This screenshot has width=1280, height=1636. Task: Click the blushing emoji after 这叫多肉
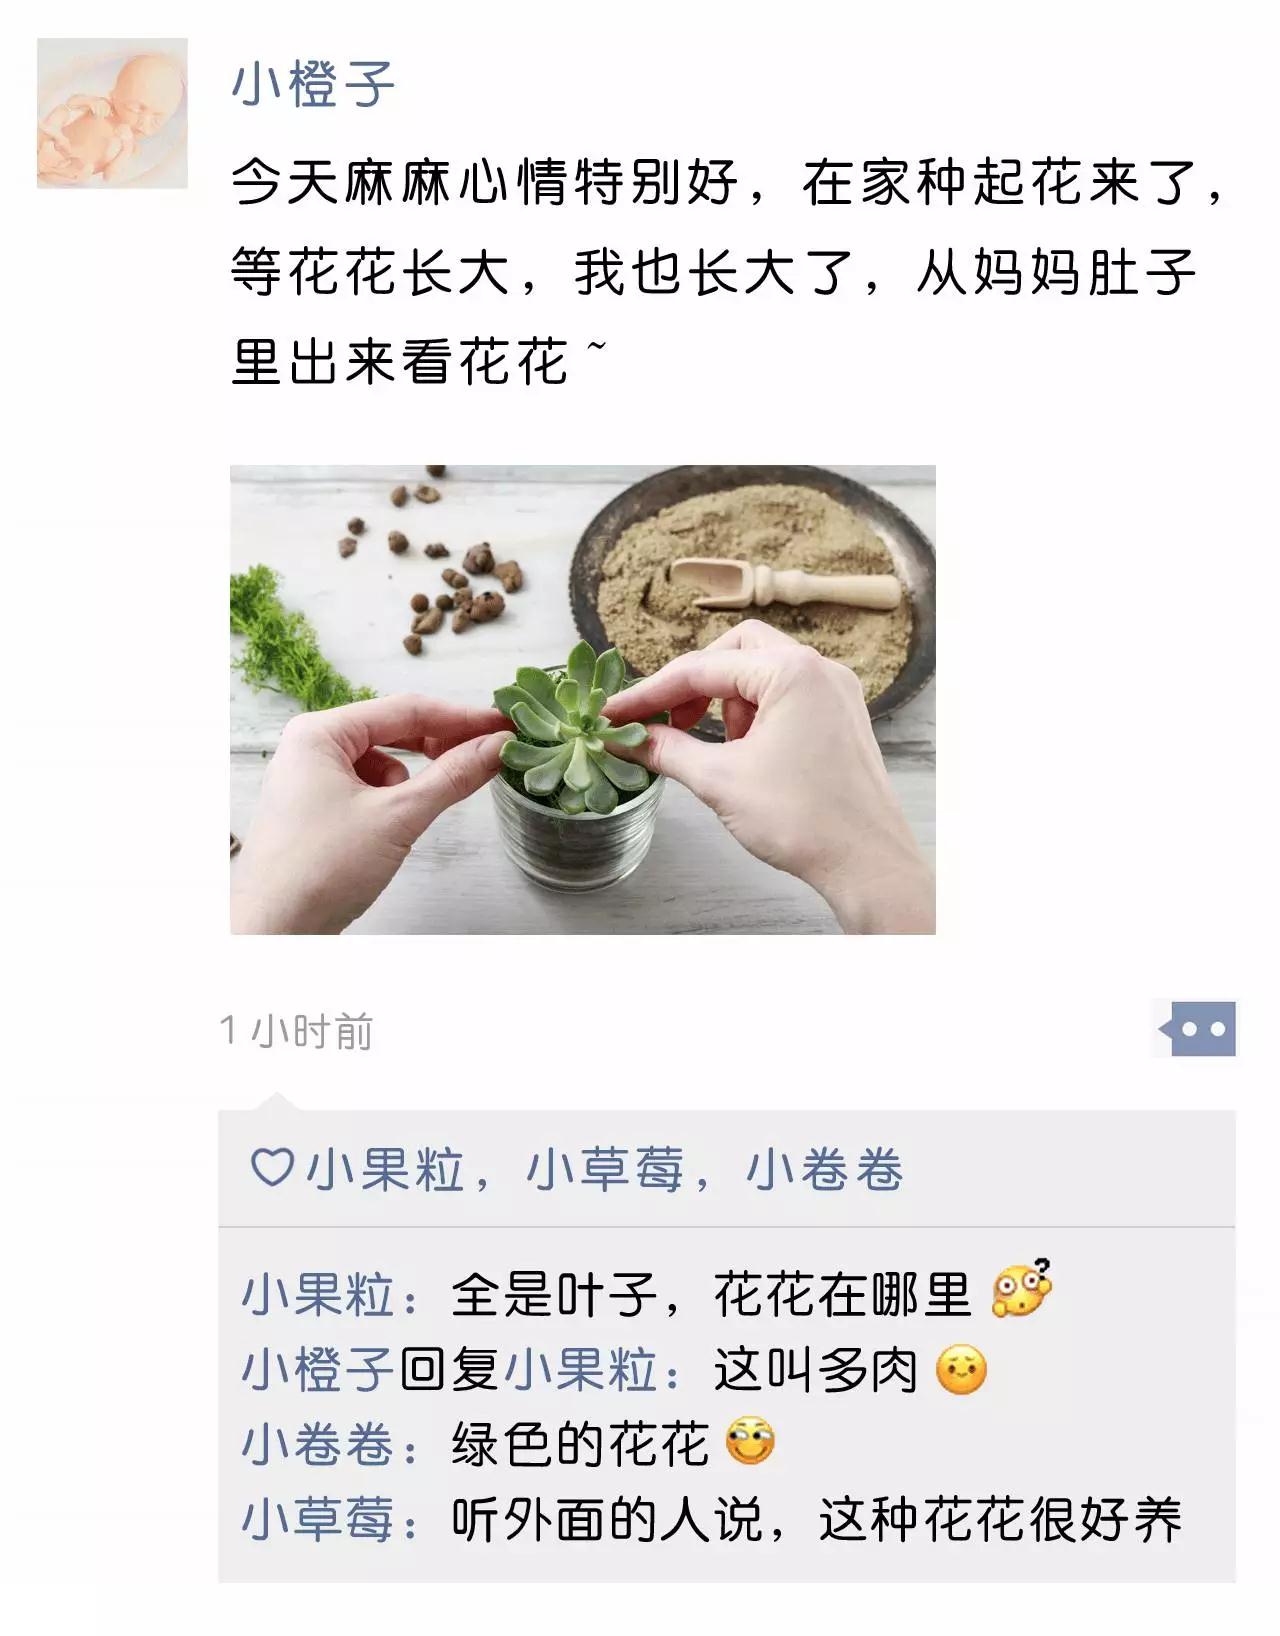[961, 1370]
